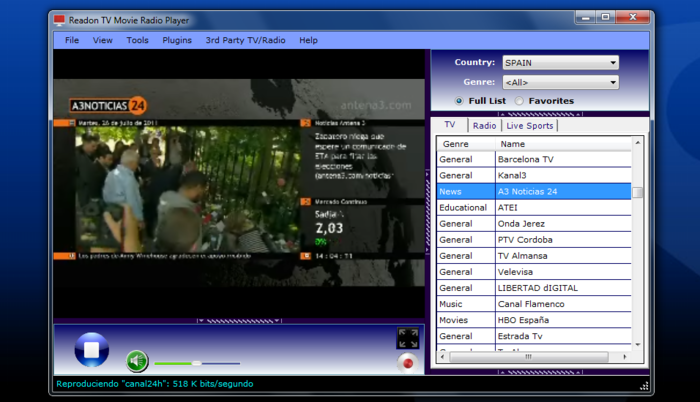This screenshot has height=402, width=700.
Task: Start recording with the red record button
Action: (x=407, y=362)
